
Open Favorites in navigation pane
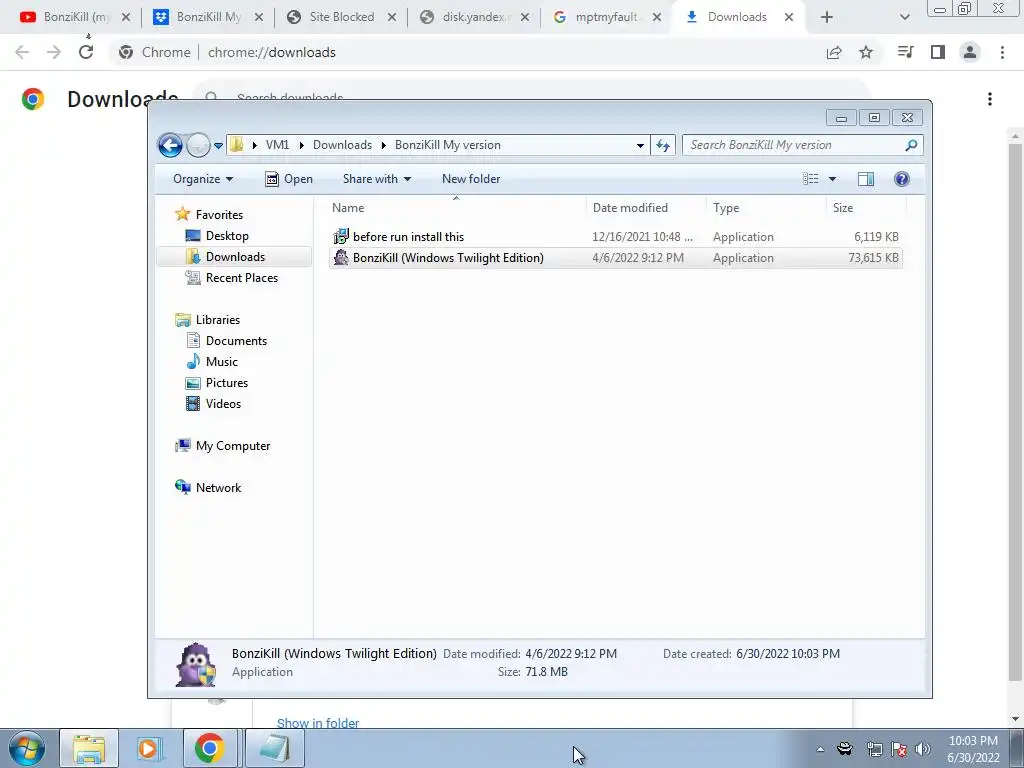pos(219,215)
